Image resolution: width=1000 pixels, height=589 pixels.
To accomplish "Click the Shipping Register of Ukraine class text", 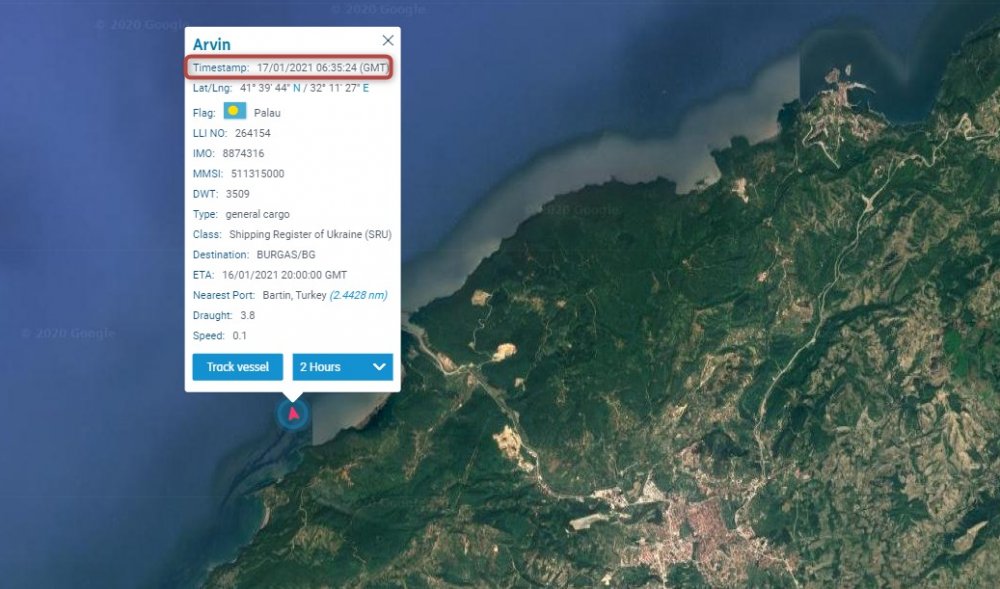I will [x=310, y=234].
